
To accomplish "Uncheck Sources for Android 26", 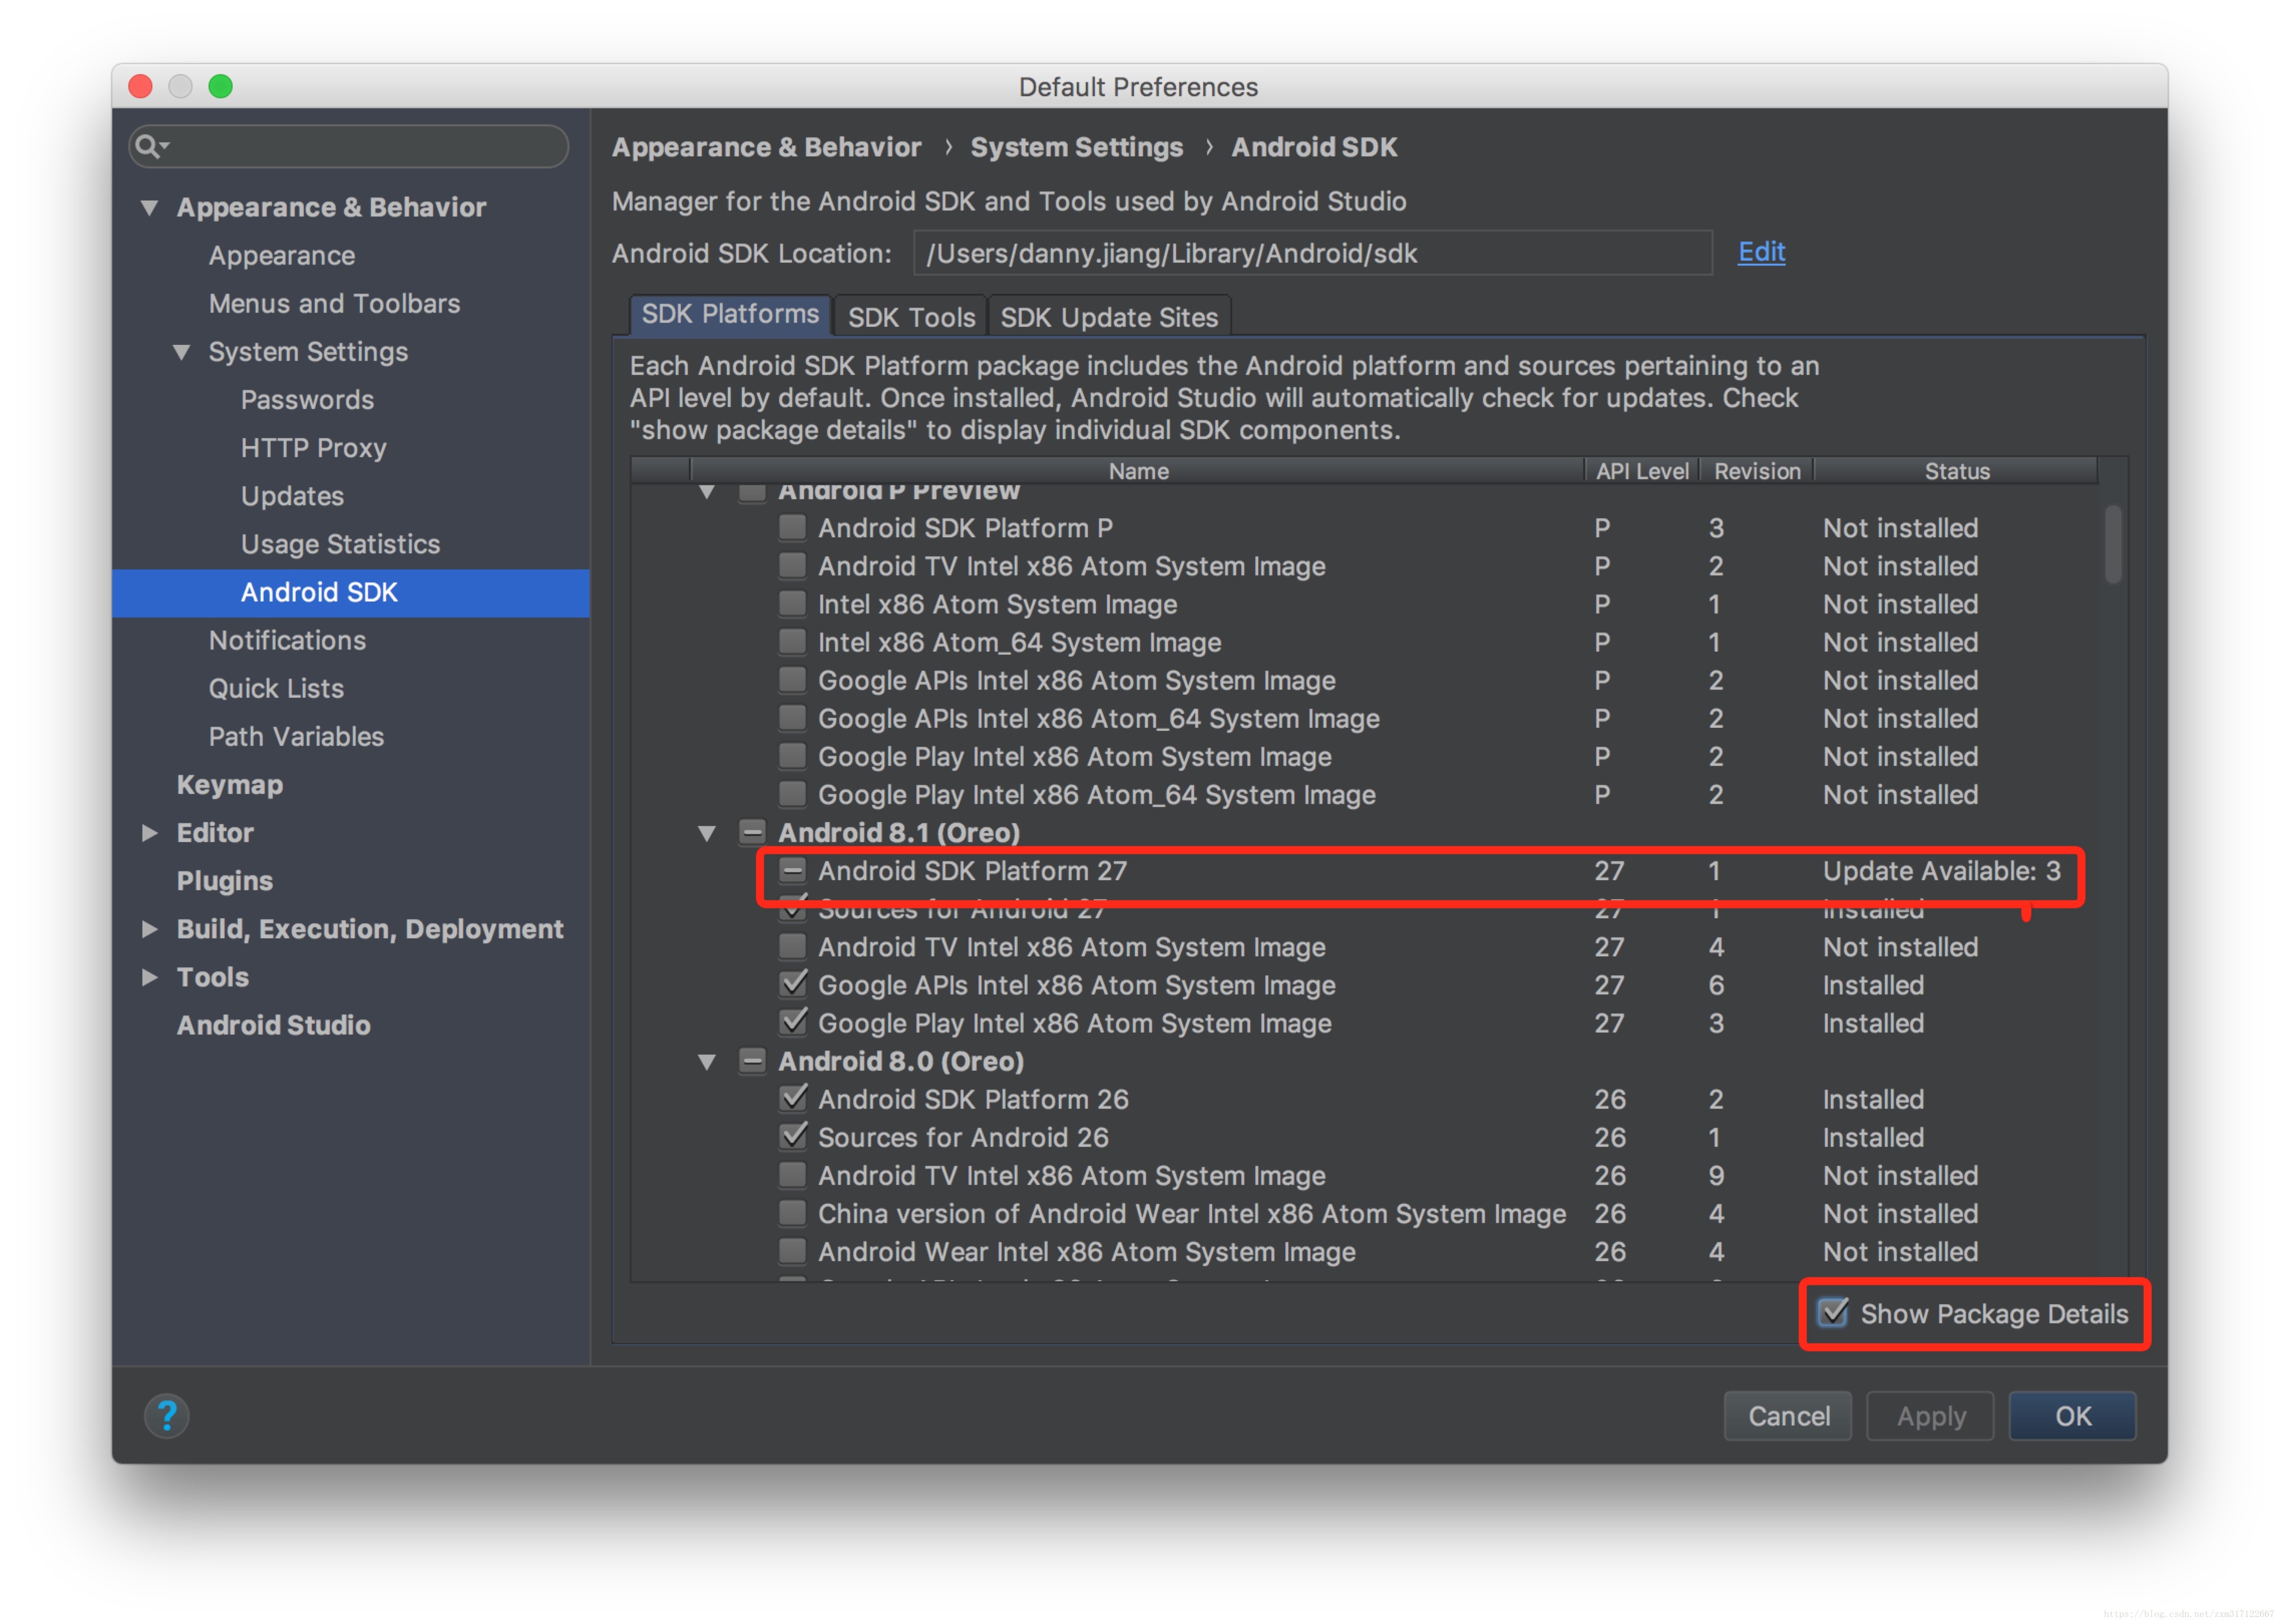I will point(792,1137).
